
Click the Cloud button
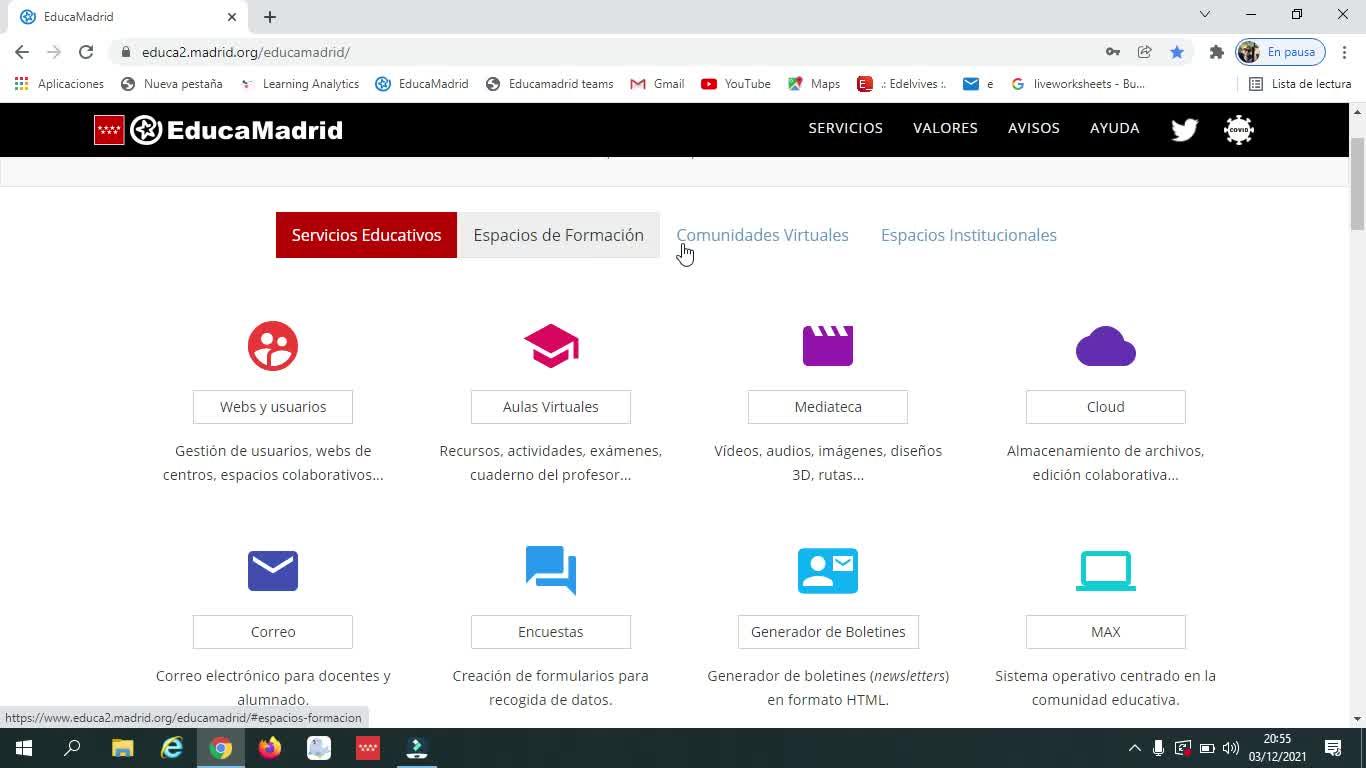point(1106,407)
